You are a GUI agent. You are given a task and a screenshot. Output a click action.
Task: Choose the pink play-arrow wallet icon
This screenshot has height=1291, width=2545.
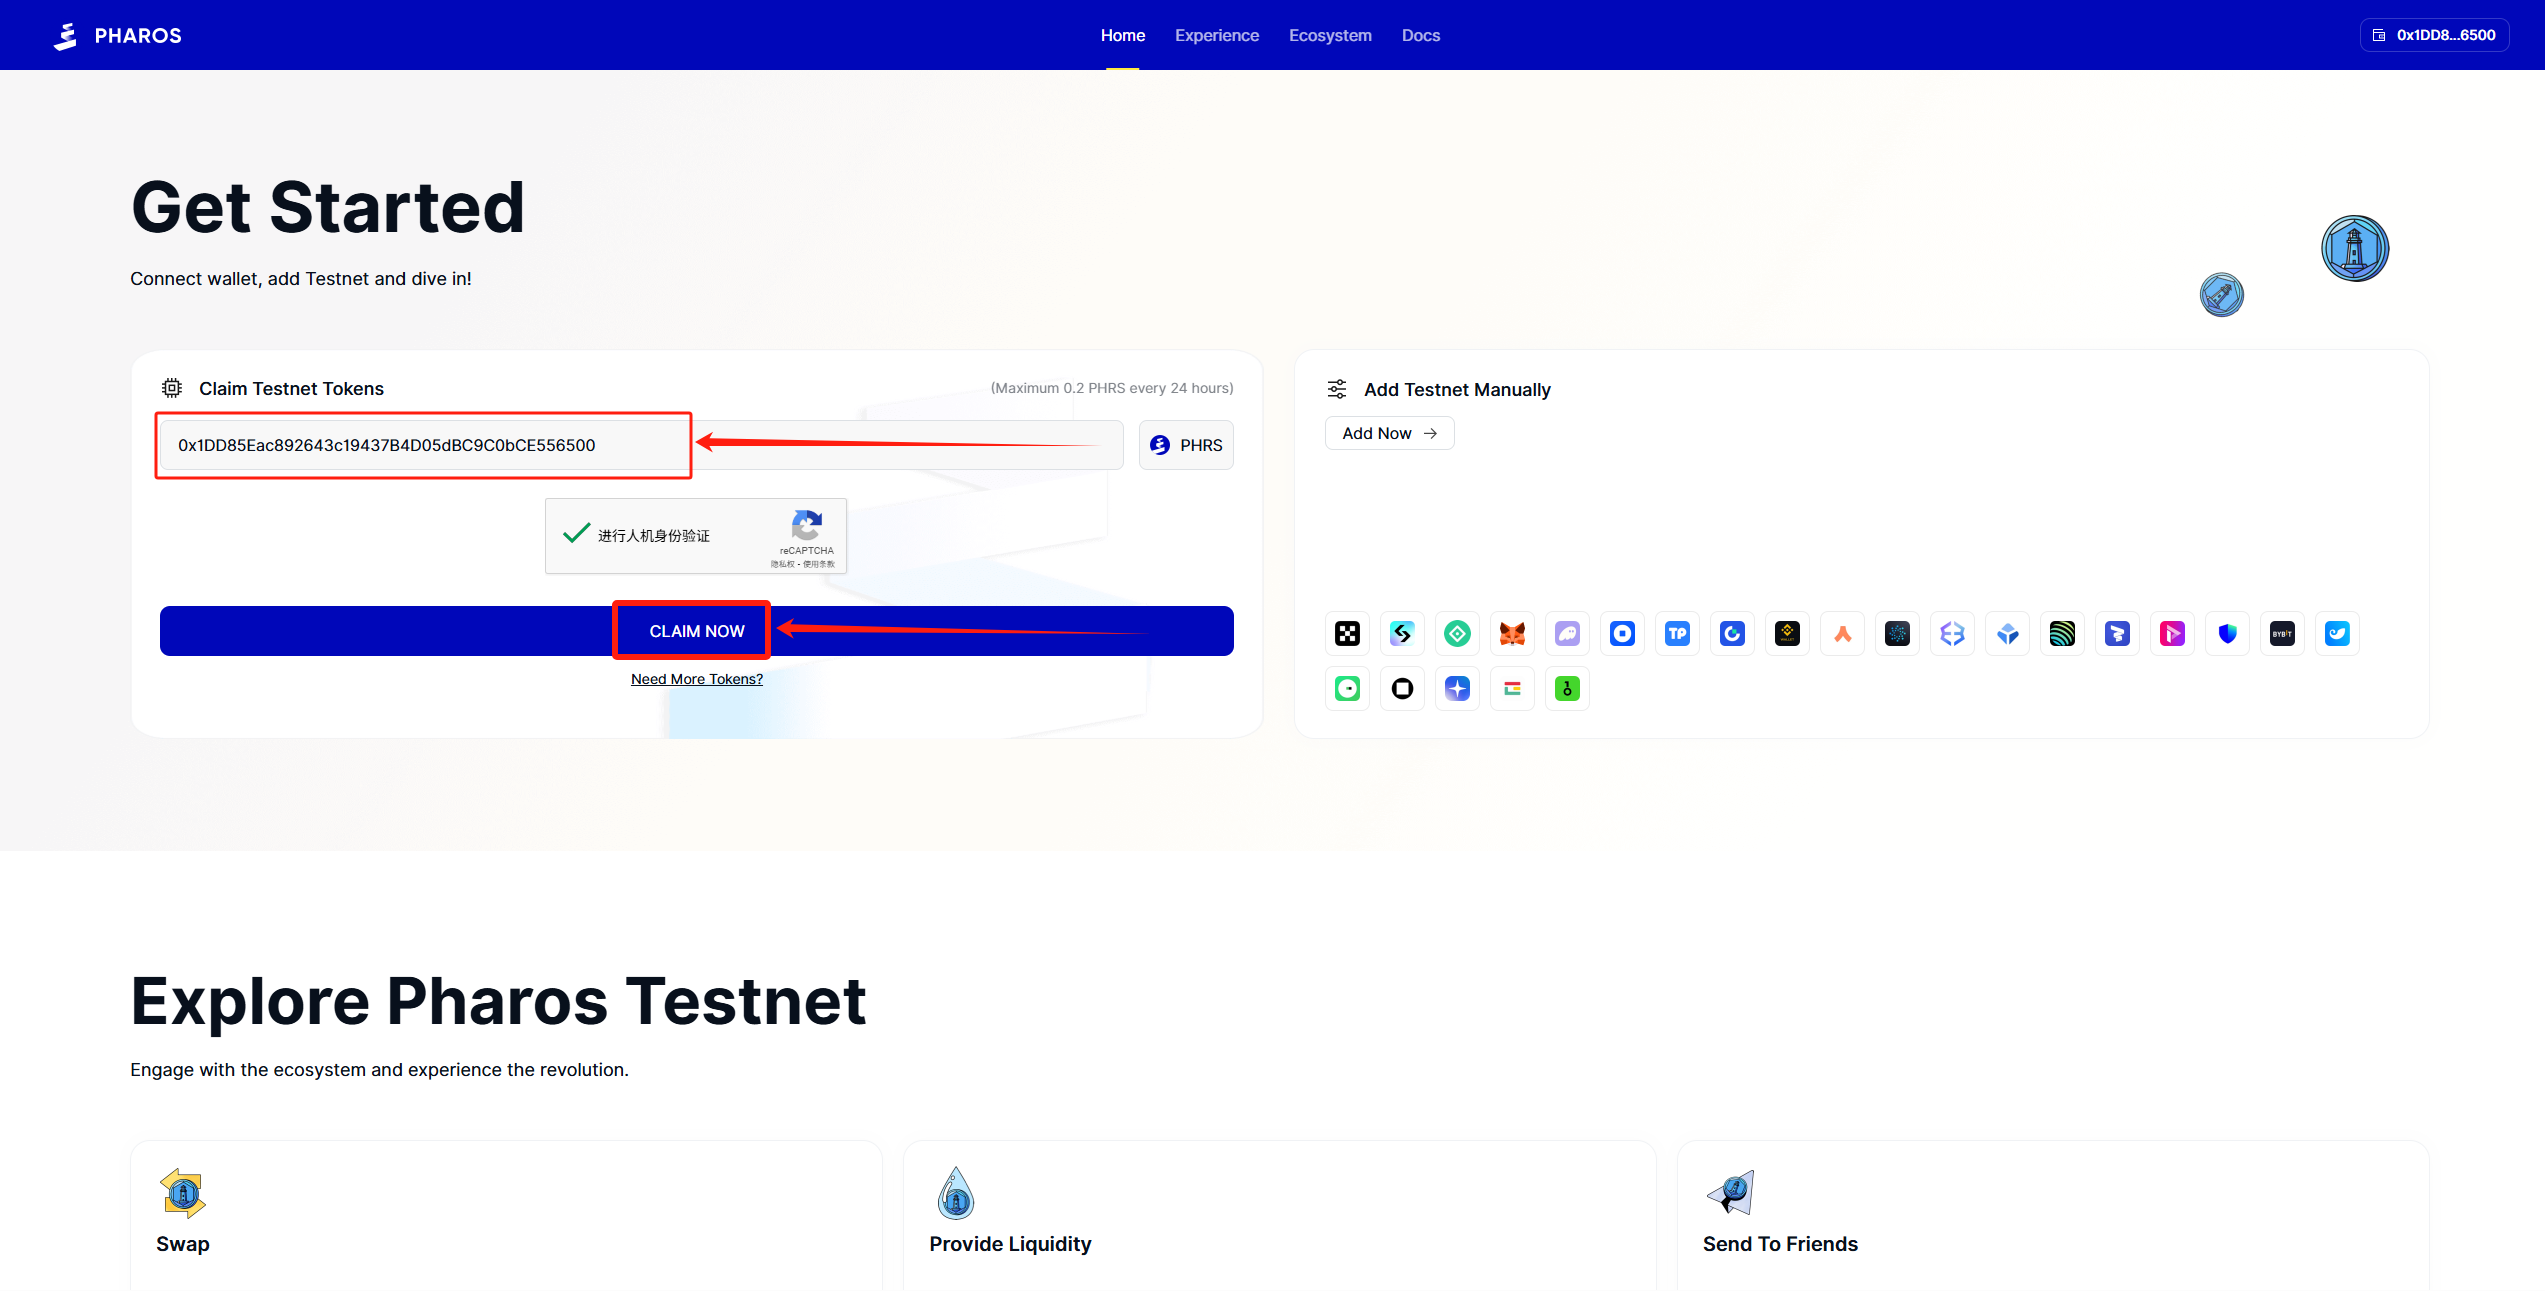(2172, 633)
